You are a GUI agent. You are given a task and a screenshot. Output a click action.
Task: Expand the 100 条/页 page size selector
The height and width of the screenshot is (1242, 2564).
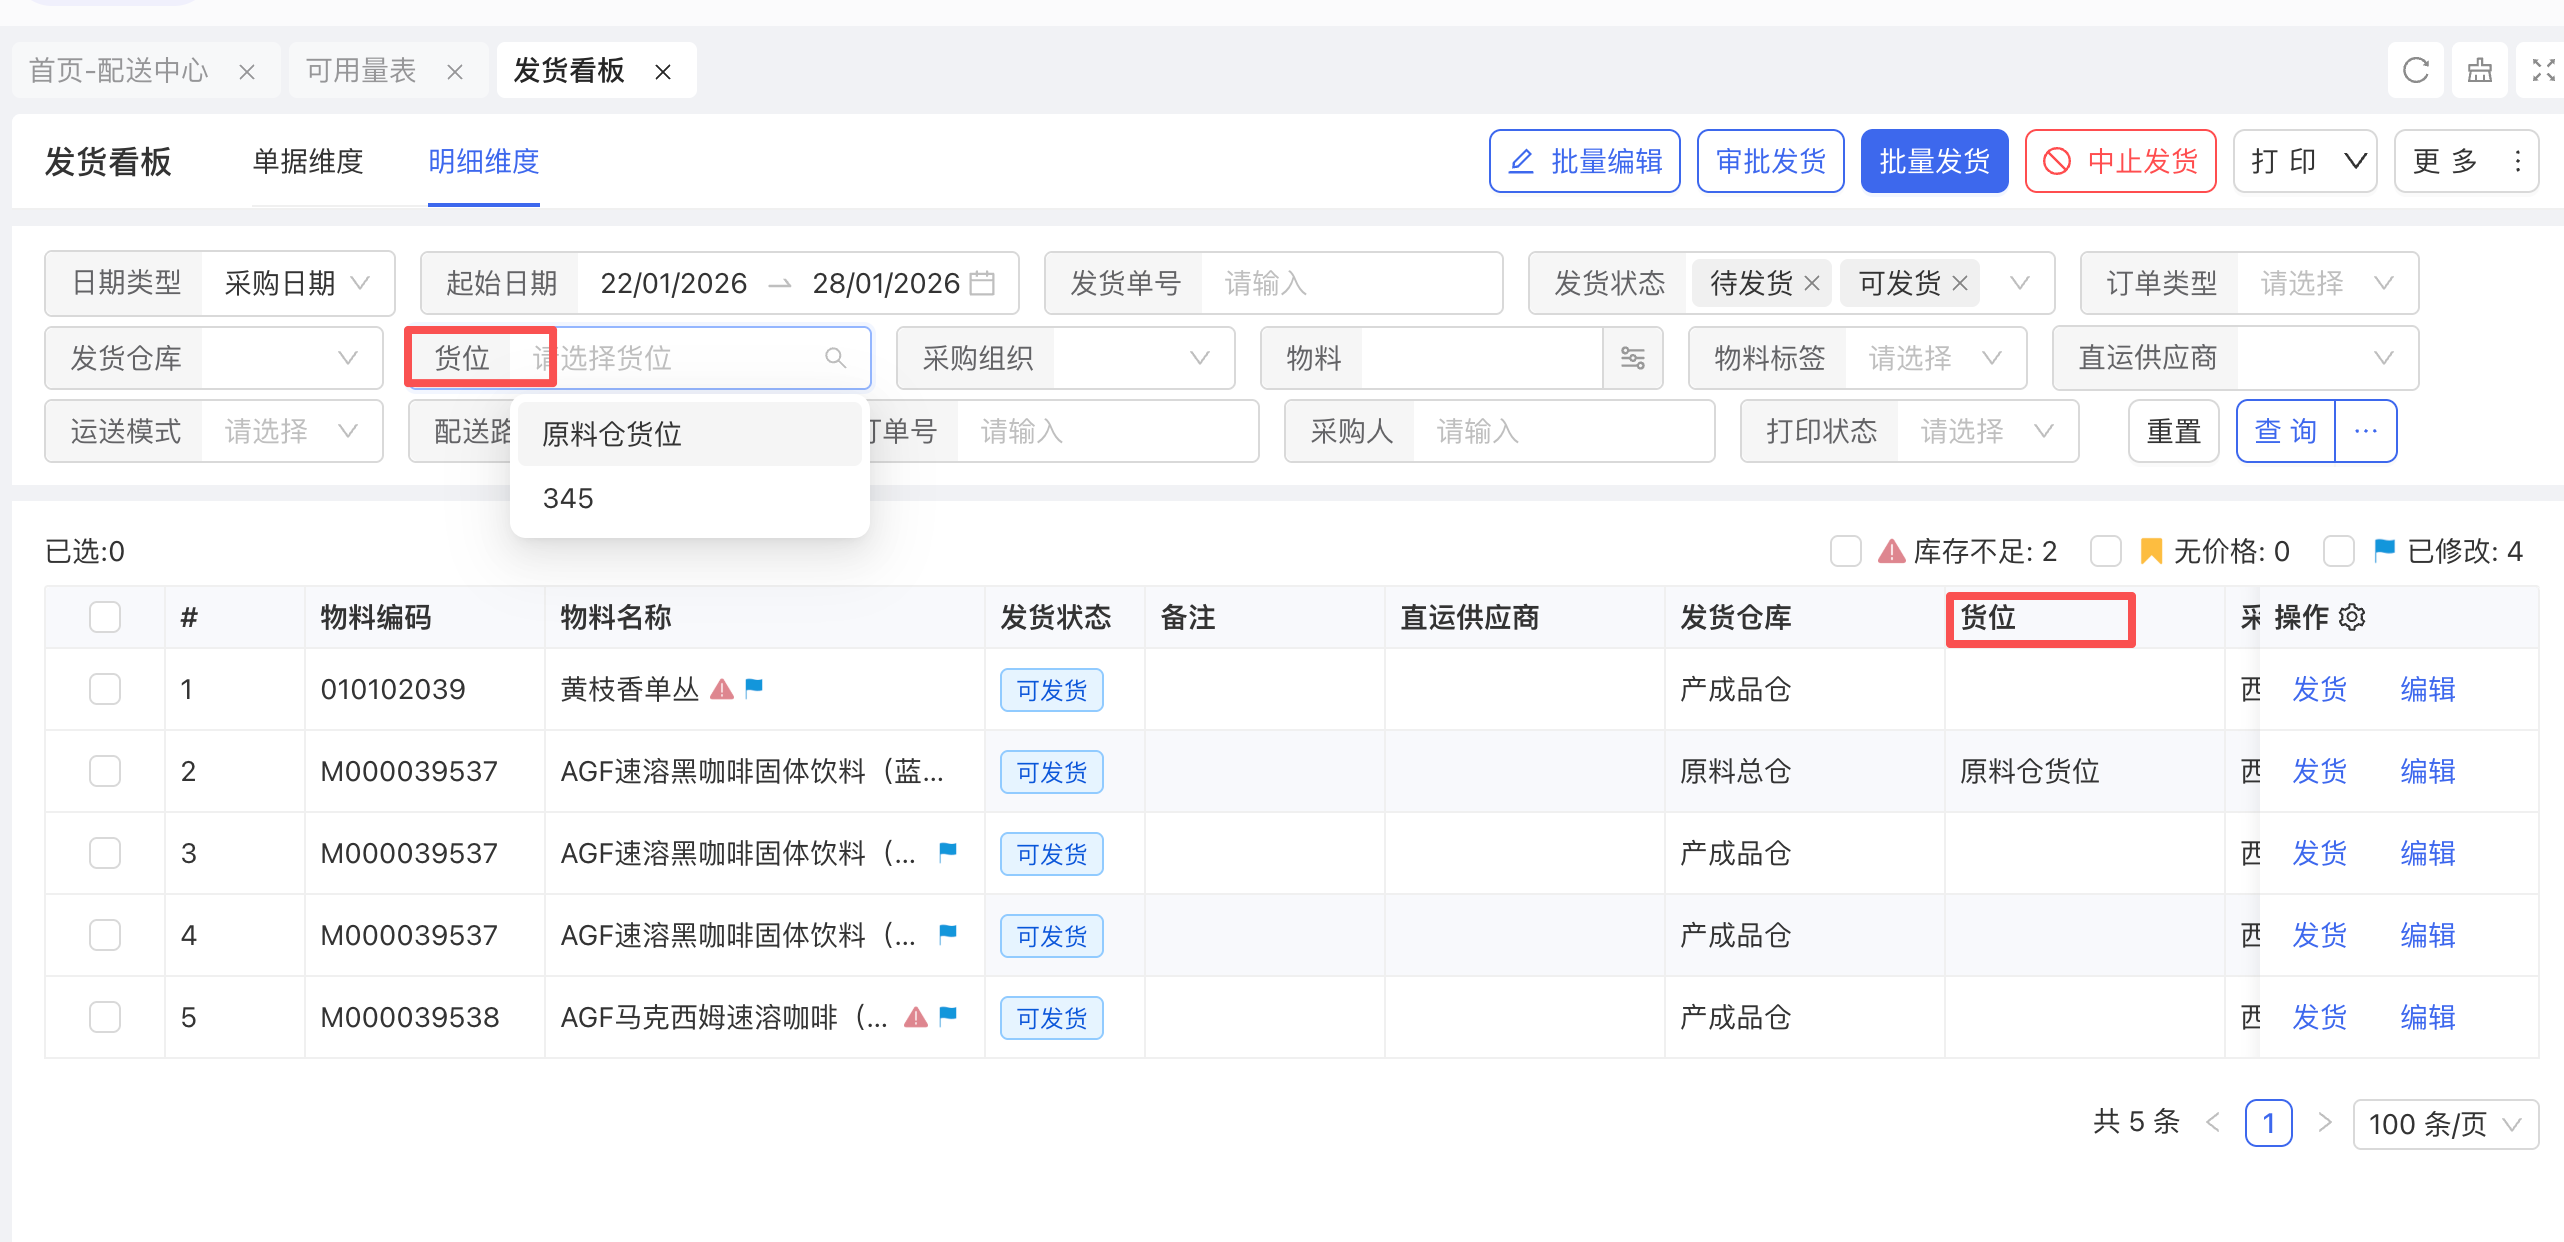[2445, 1124]
